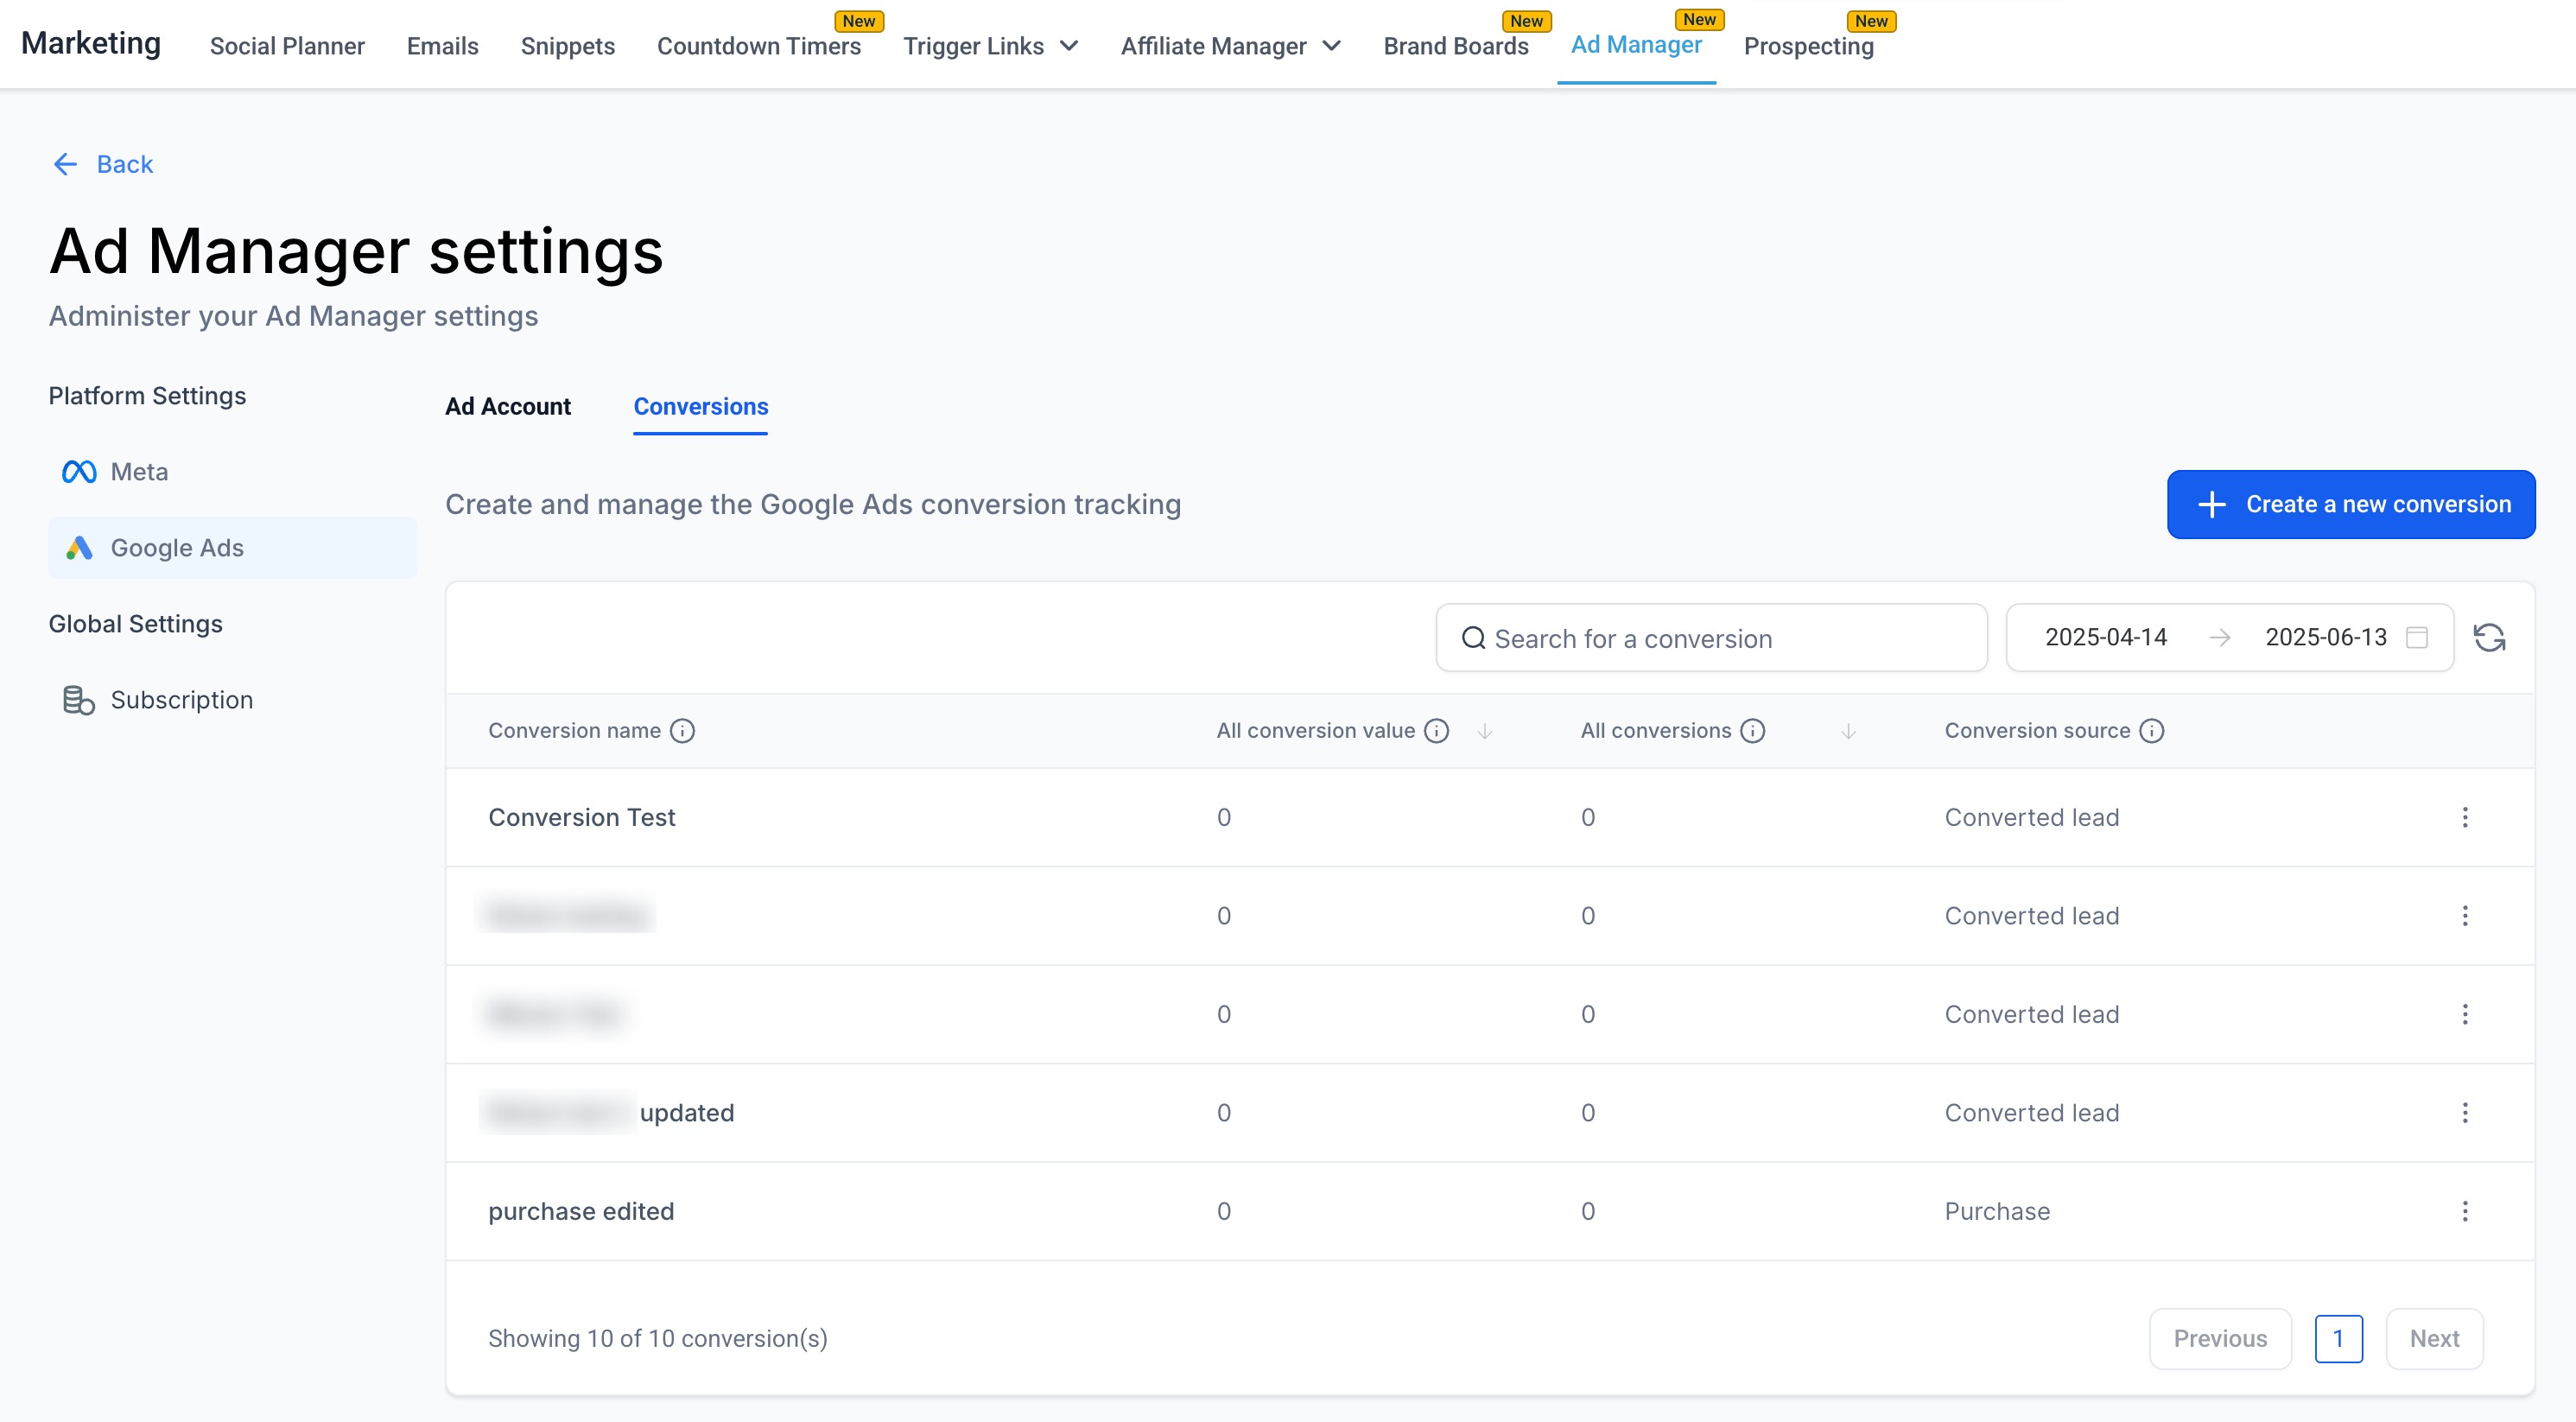Open three-dot menu for Conversion Test row
2576x1422 pixels.
[x=2464, y=817]
